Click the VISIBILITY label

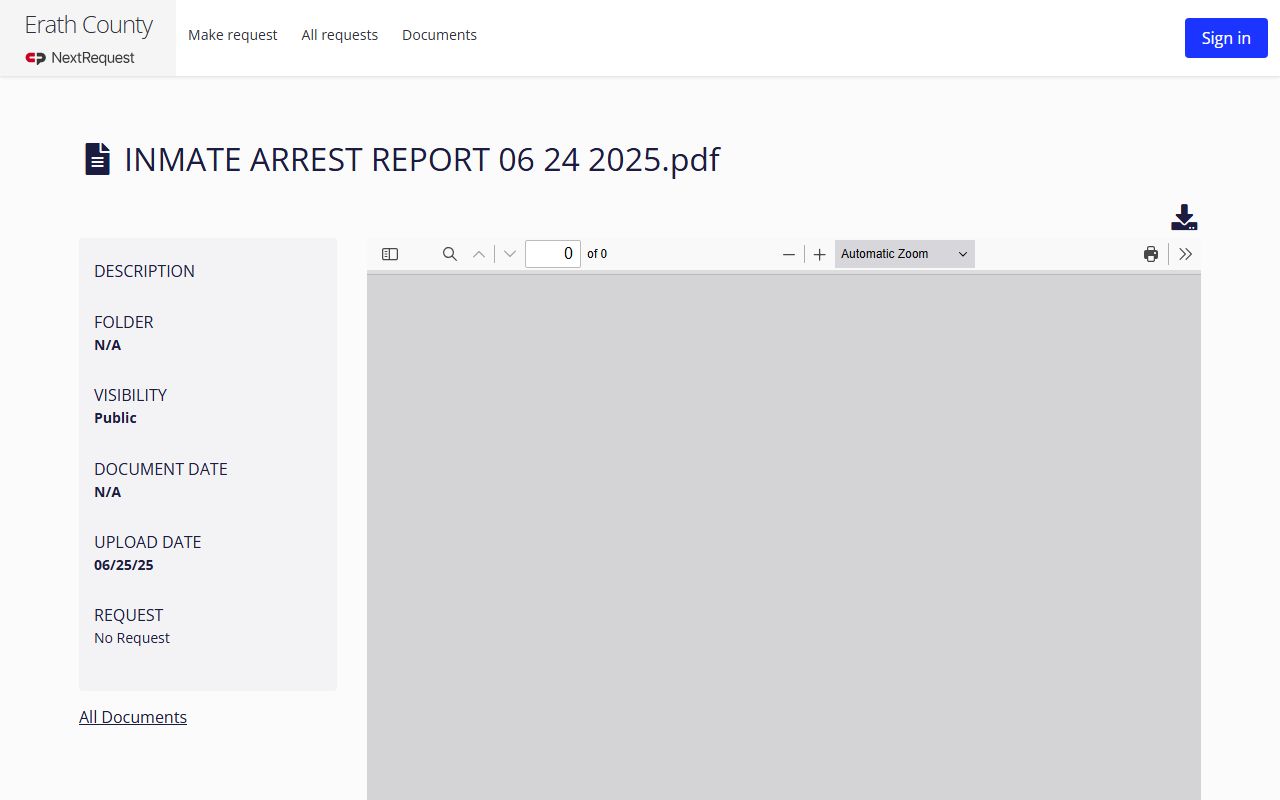pyautogui.click(x=130, y=395)
